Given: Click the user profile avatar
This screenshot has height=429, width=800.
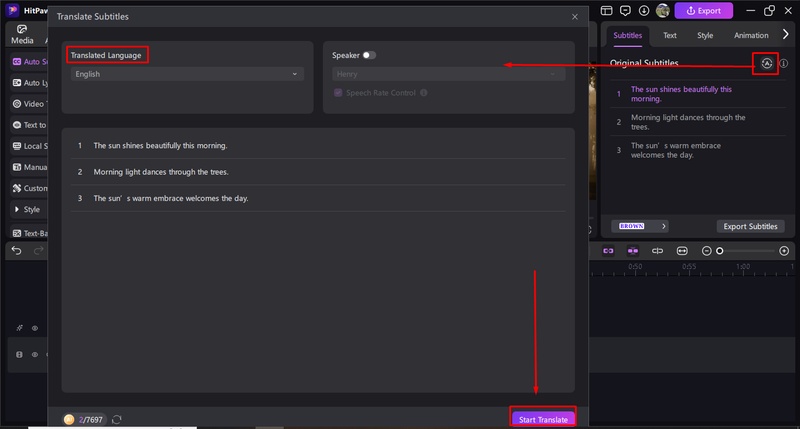Looking at the screenshot, I should (x=662, y=11).
